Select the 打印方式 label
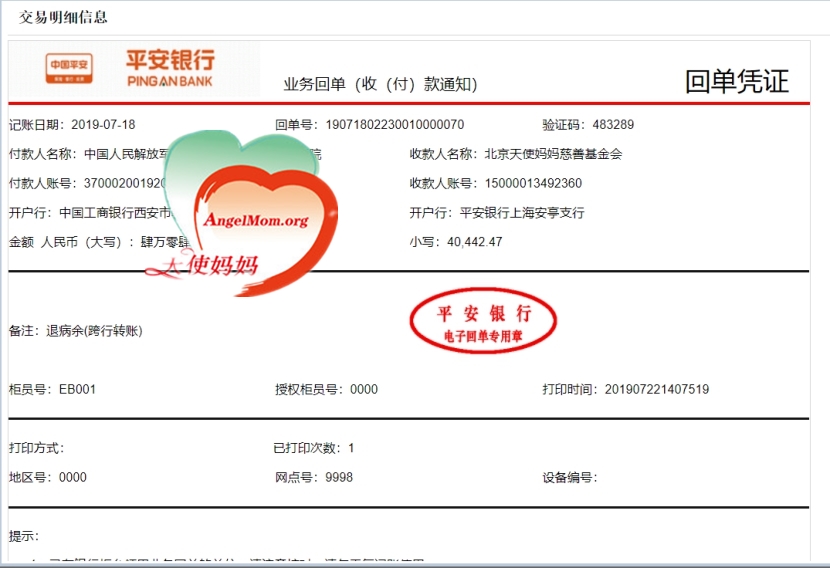This screenshot has height=568, width=830. pyautogui.click(x=37, y=448)
